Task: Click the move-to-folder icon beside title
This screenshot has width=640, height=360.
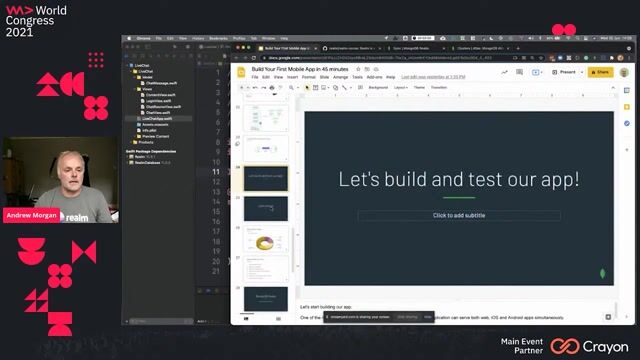Action: [367, 69]
